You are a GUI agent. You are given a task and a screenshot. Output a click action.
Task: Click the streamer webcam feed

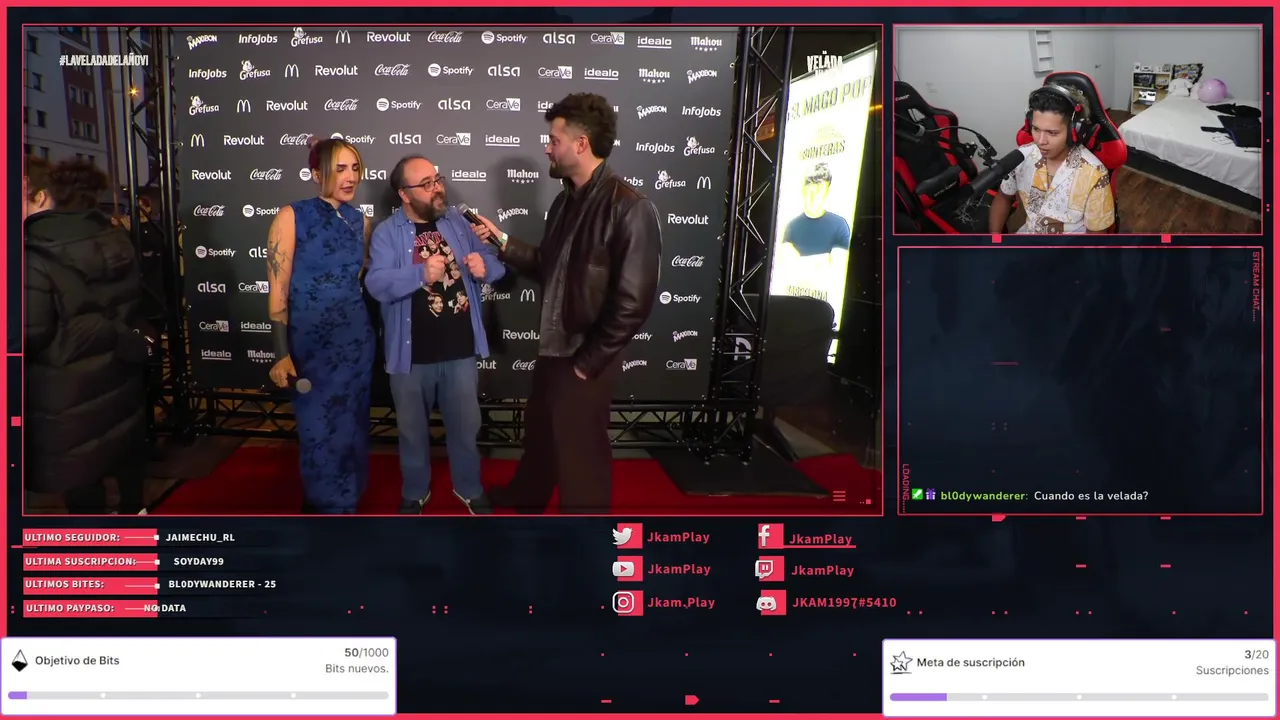click(x=1078, y=130)
